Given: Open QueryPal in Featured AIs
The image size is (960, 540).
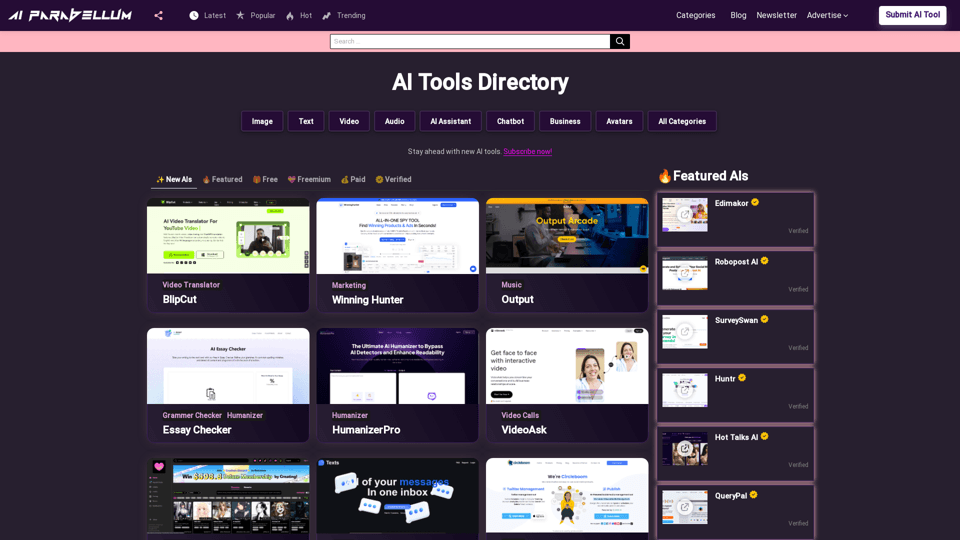Looking at the screenshot, I should click(x=730, y=495).
